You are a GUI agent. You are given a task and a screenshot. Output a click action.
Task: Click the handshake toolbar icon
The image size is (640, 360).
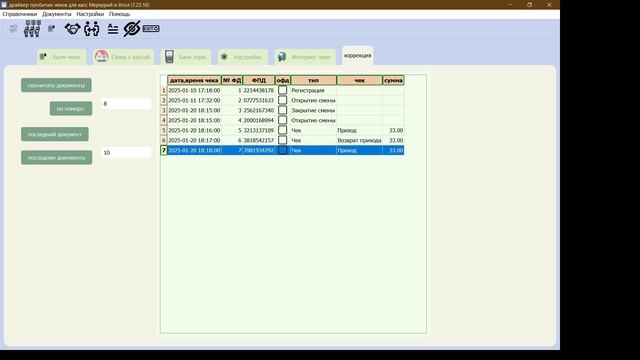(x=72, y=29)
